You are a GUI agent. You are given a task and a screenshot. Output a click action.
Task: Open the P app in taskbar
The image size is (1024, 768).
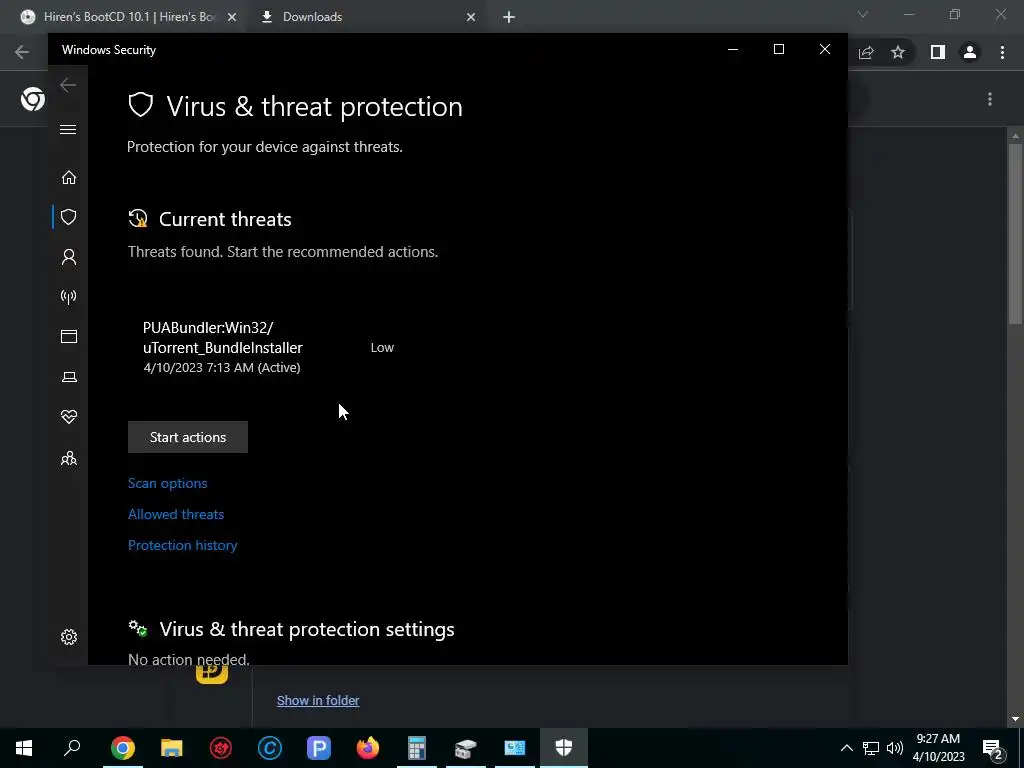(319, 748)
